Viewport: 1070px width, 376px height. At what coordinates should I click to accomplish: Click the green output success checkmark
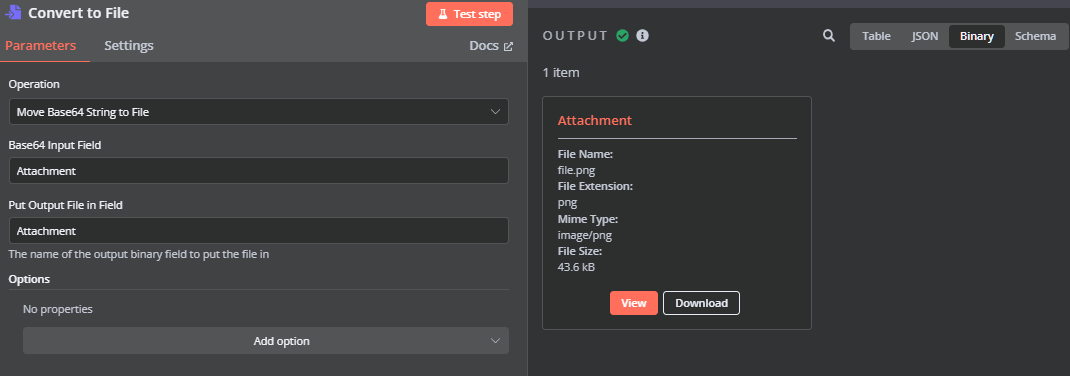click(622, 35)
